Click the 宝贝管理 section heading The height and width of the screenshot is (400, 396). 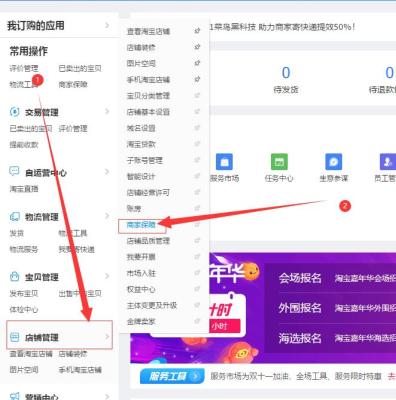pyautogui.click(x=42, y=277)
